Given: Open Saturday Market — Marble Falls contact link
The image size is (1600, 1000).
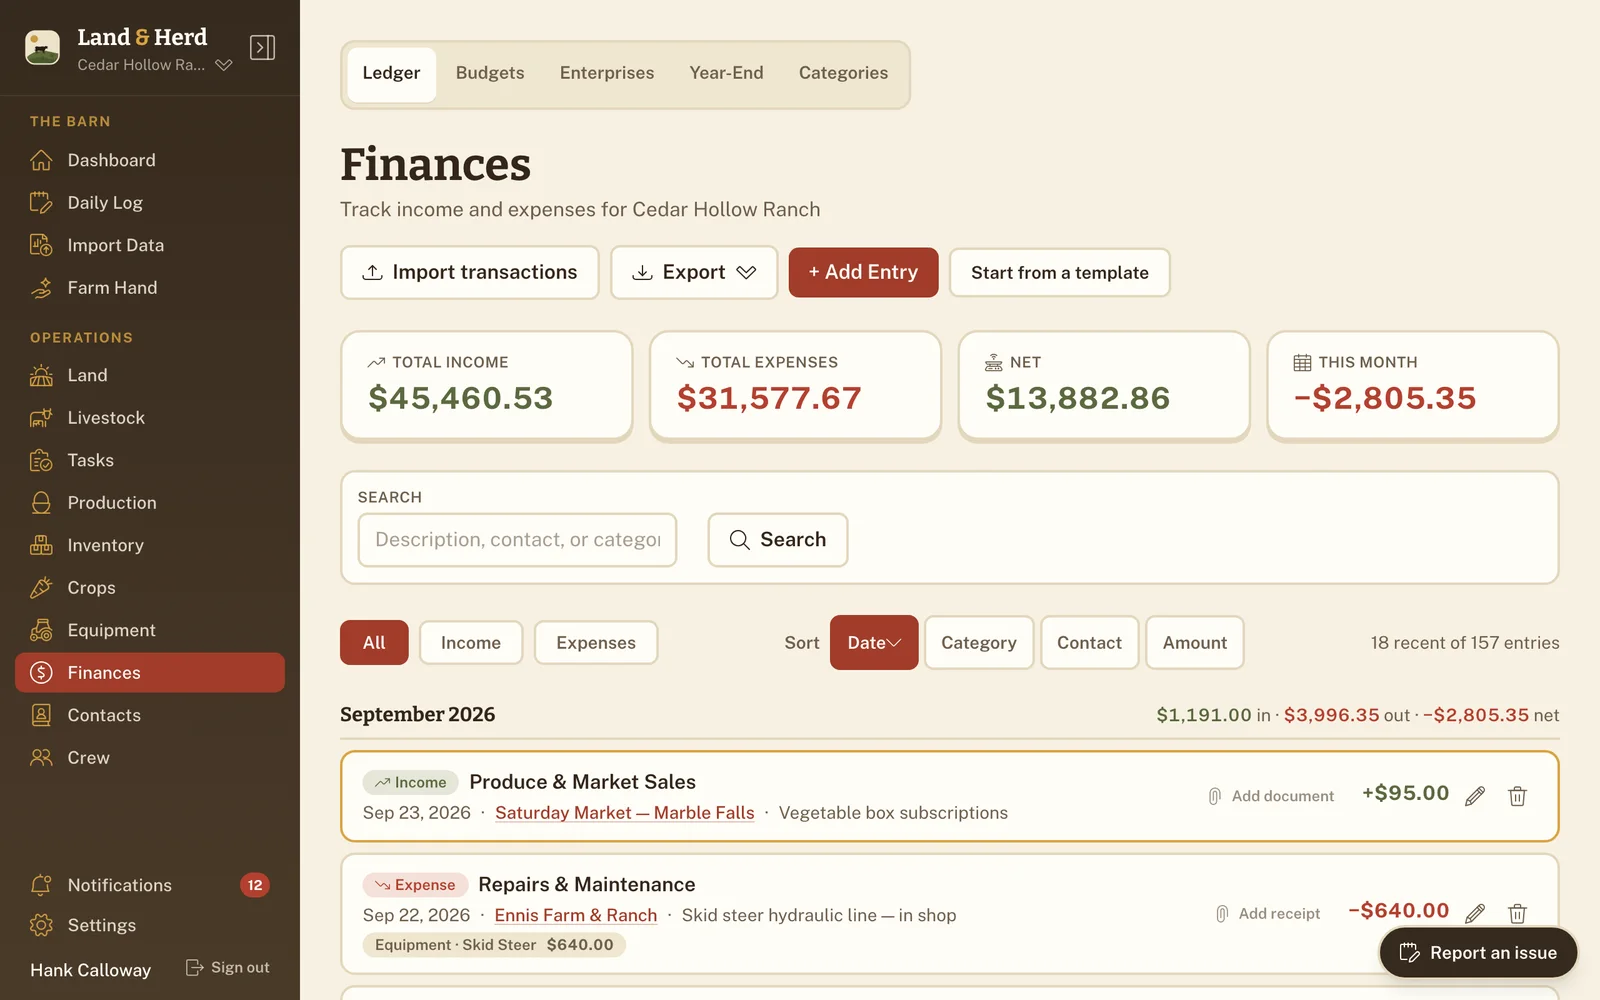Looking at the screenshot, I should pos(625,813).
